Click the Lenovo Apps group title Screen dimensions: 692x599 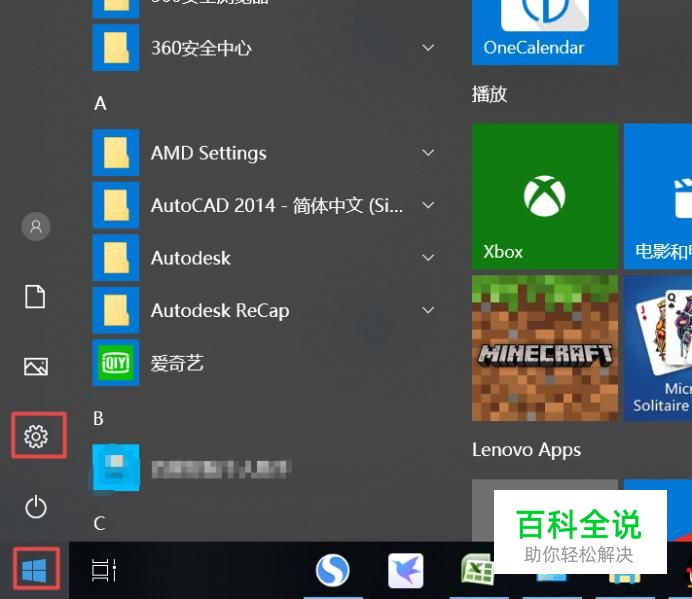(x=527, y=450)
